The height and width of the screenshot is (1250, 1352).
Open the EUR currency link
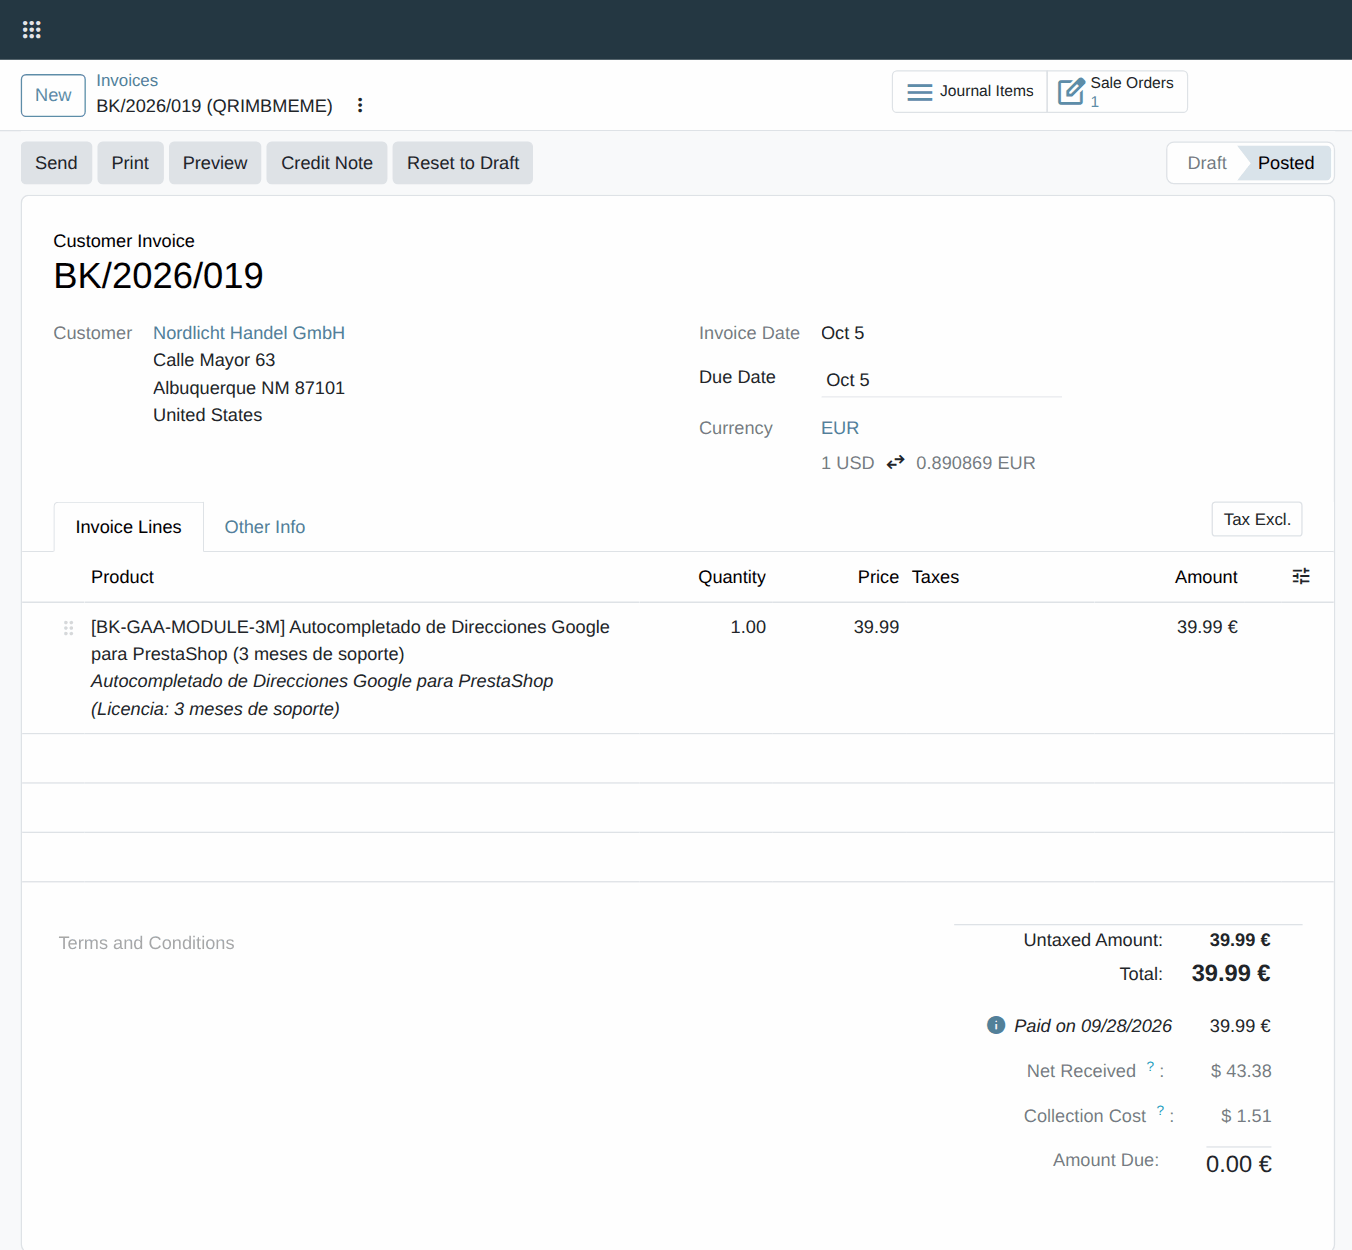point(840,428)
